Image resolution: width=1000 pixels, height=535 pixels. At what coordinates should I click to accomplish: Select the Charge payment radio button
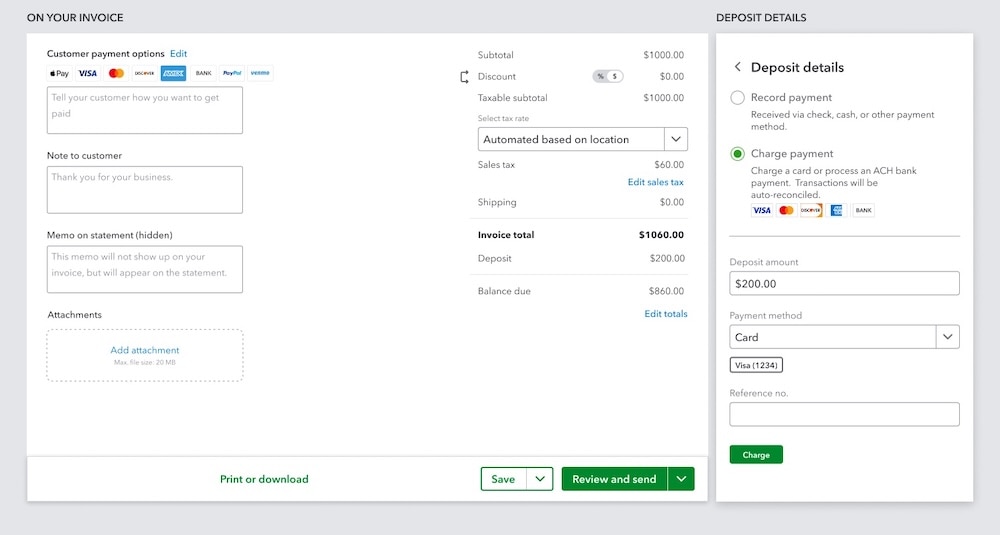click(737, 154)
